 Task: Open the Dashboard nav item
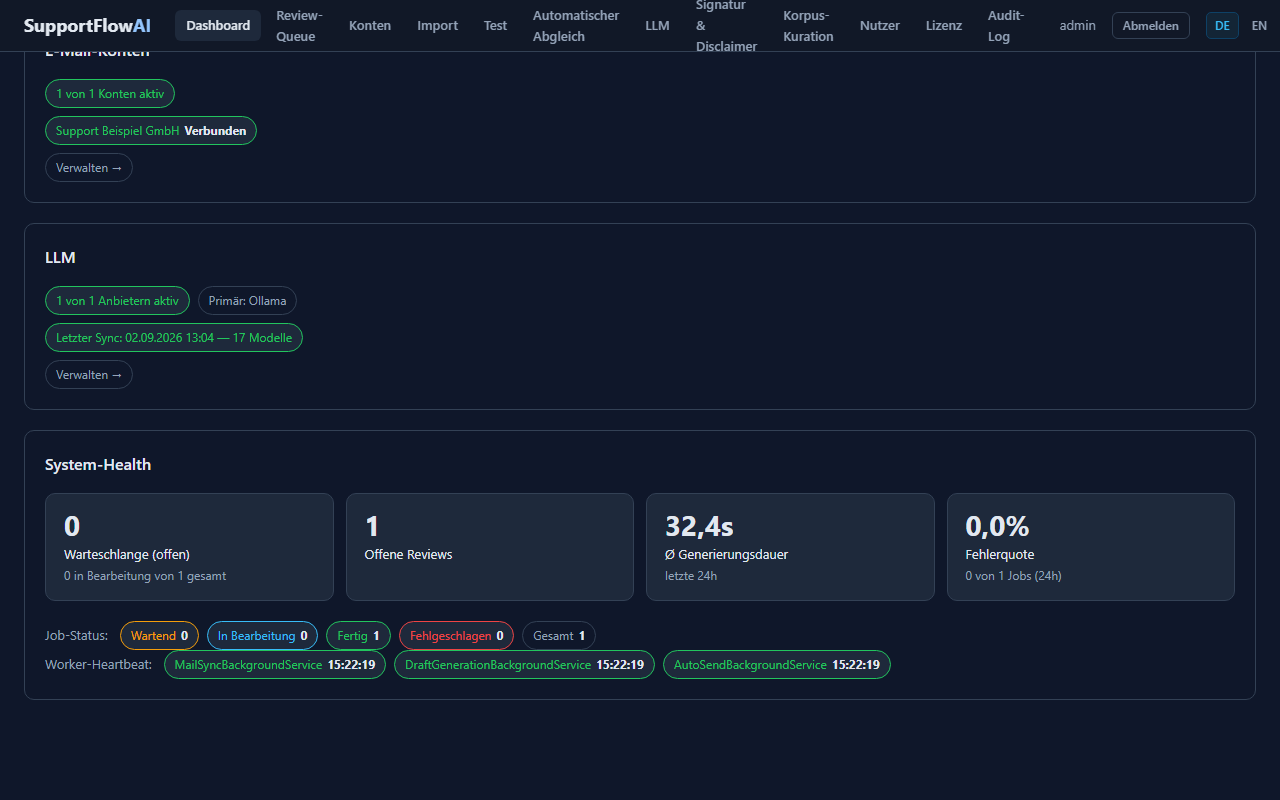click(x=218, y=25)
